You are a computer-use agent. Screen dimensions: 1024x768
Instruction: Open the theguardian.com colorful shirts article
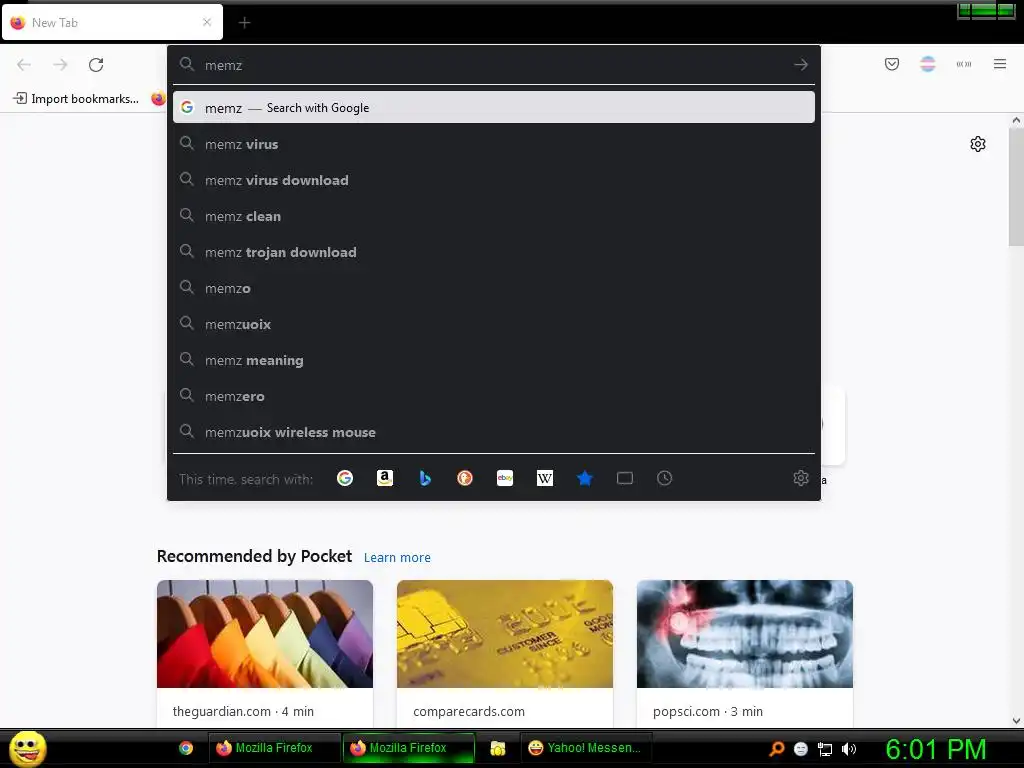point(264,633)
